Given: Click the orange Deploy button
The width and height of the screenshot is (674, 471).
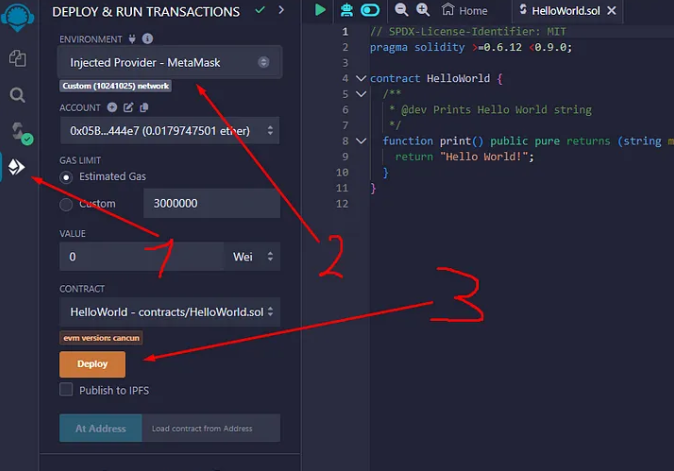Looking at the screenshot, I should tap(92, 364).
